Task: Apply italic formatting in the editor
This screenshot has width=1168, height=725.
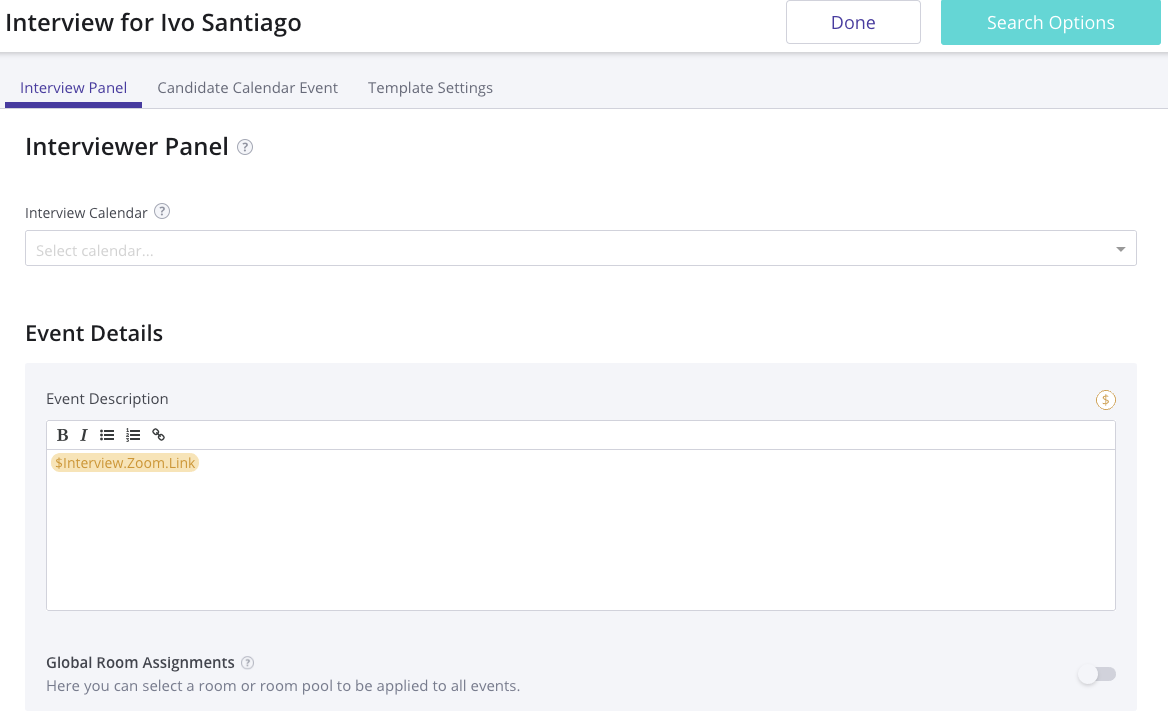Action: (84, 435)
